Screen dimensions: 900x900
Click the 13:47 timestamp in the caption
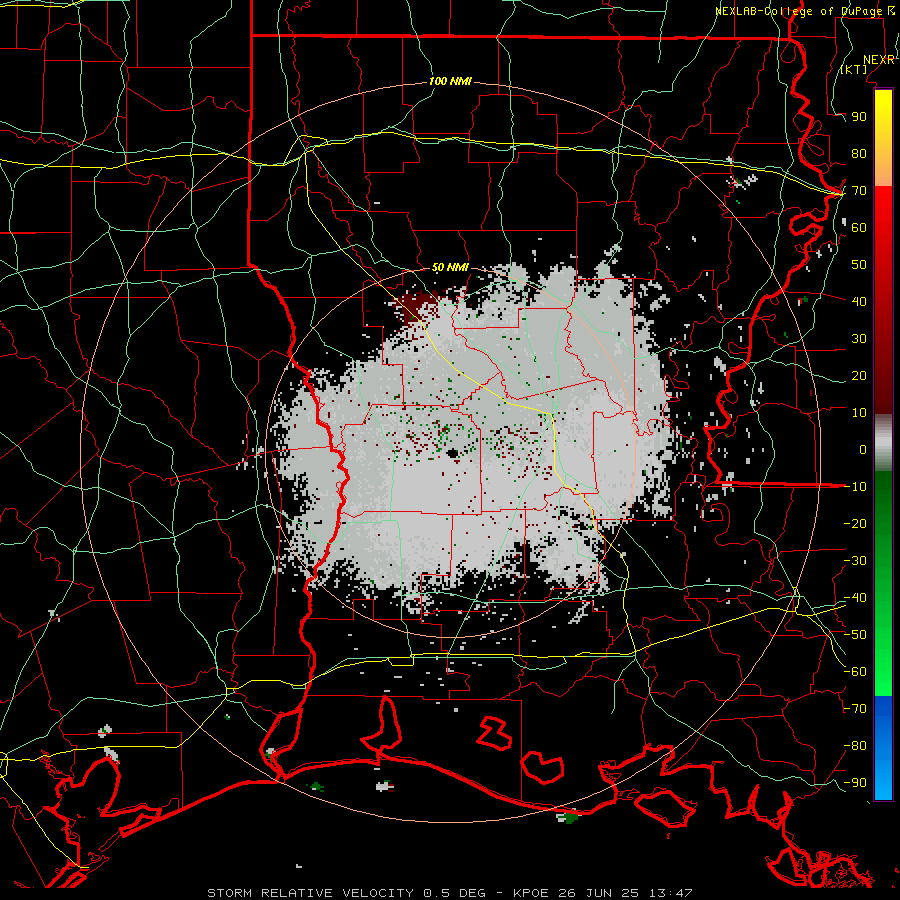(x=671, y=893)
